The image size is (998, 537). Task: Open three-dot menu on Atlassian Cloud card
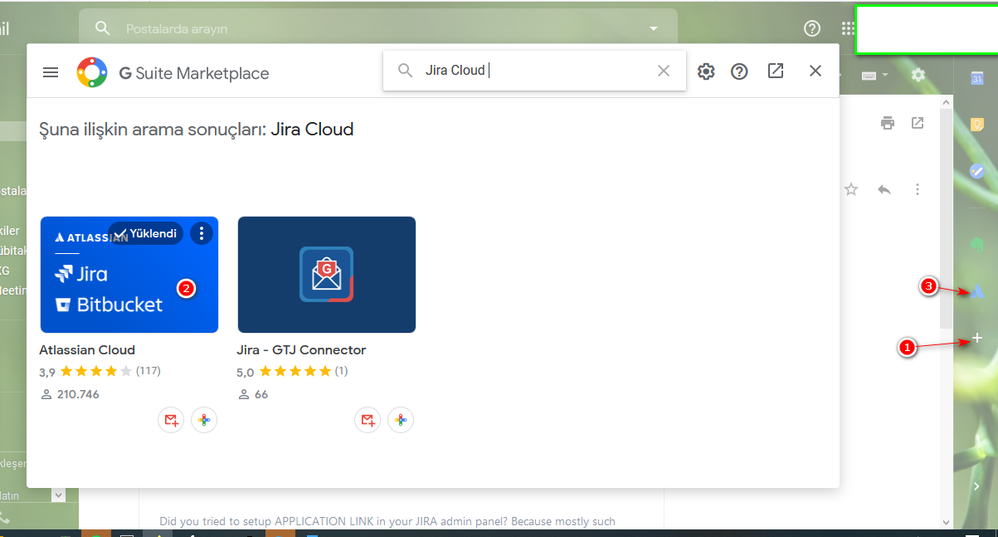pos(201,234)
